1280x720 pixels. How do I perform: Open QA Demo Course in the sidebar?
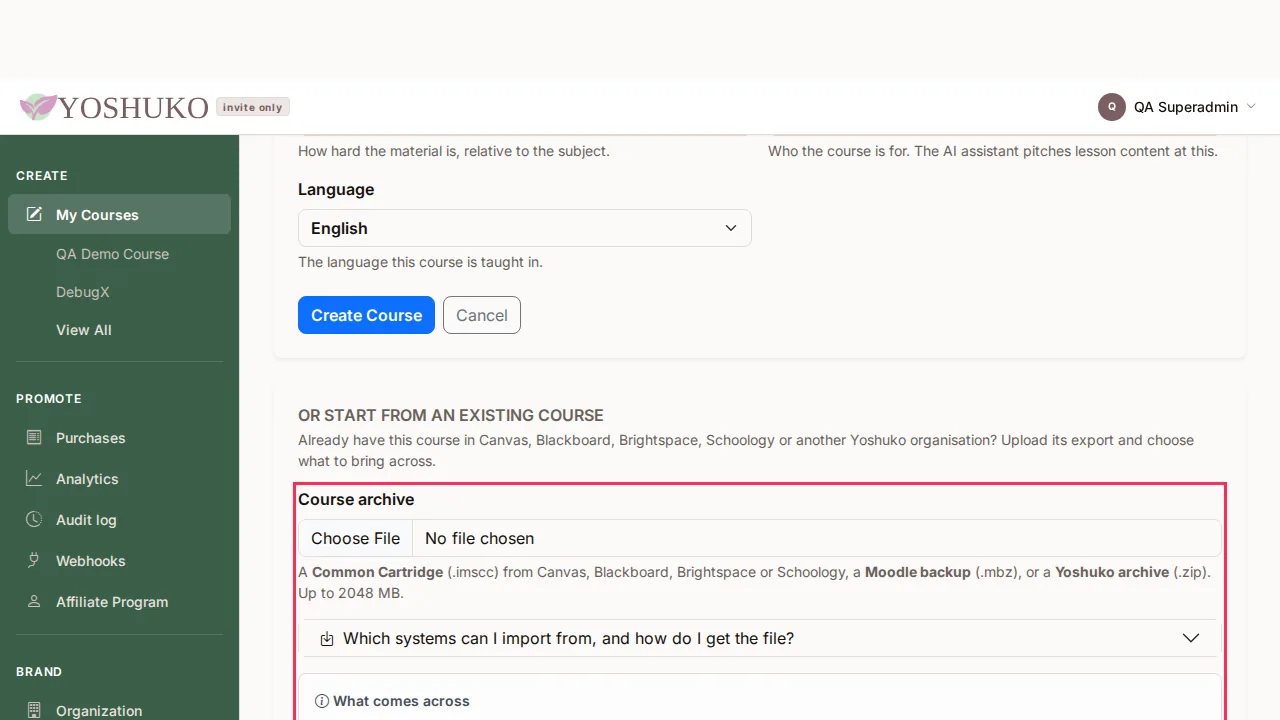(x=112, y=254)
